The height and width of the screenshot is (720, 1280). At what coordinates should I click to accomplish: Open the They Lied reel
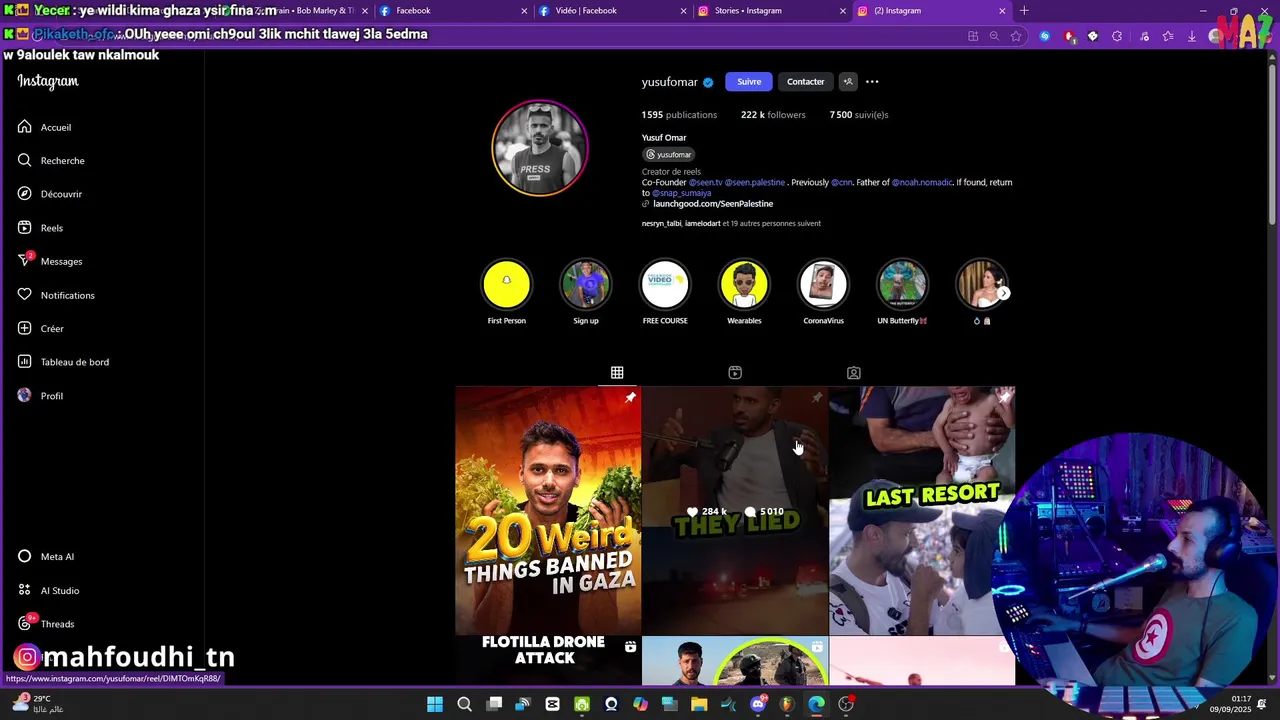coord(735,511)
